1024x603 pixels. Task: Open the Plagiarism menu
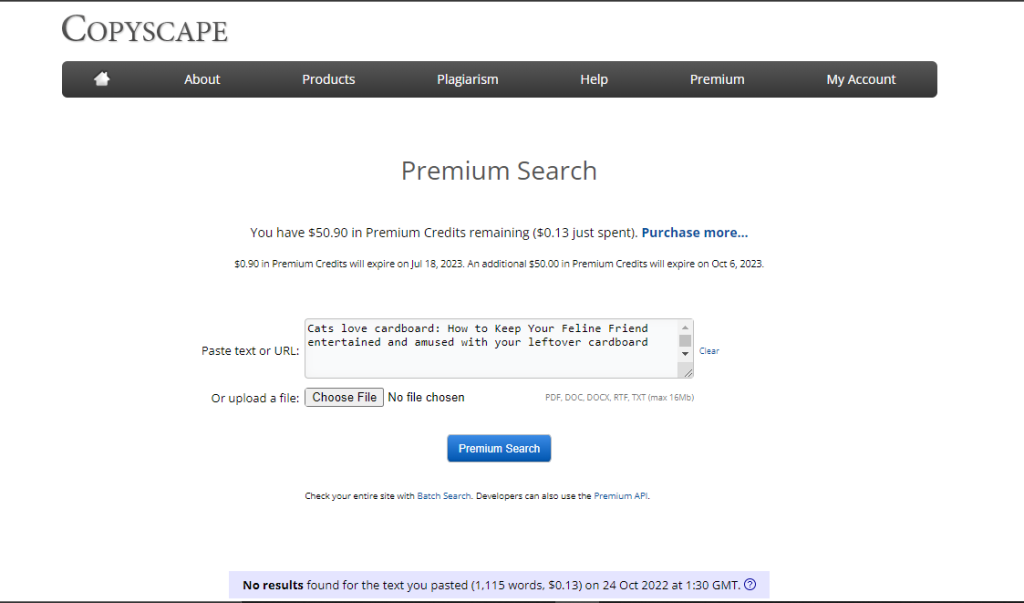(467, 79)
